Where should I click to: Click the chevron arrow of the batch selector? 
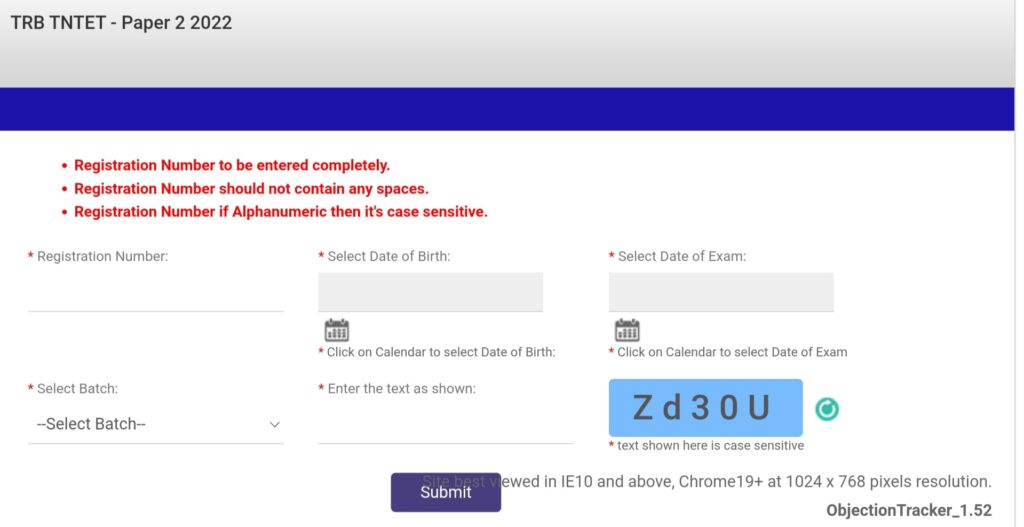275,424
